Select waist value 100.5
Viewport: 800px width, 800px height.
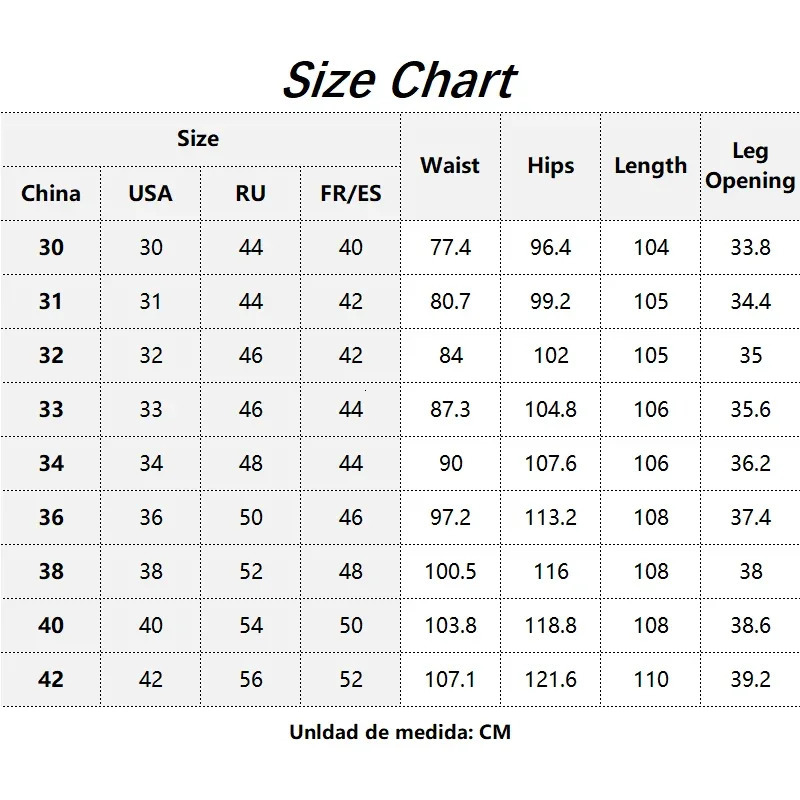click(450, 571)
